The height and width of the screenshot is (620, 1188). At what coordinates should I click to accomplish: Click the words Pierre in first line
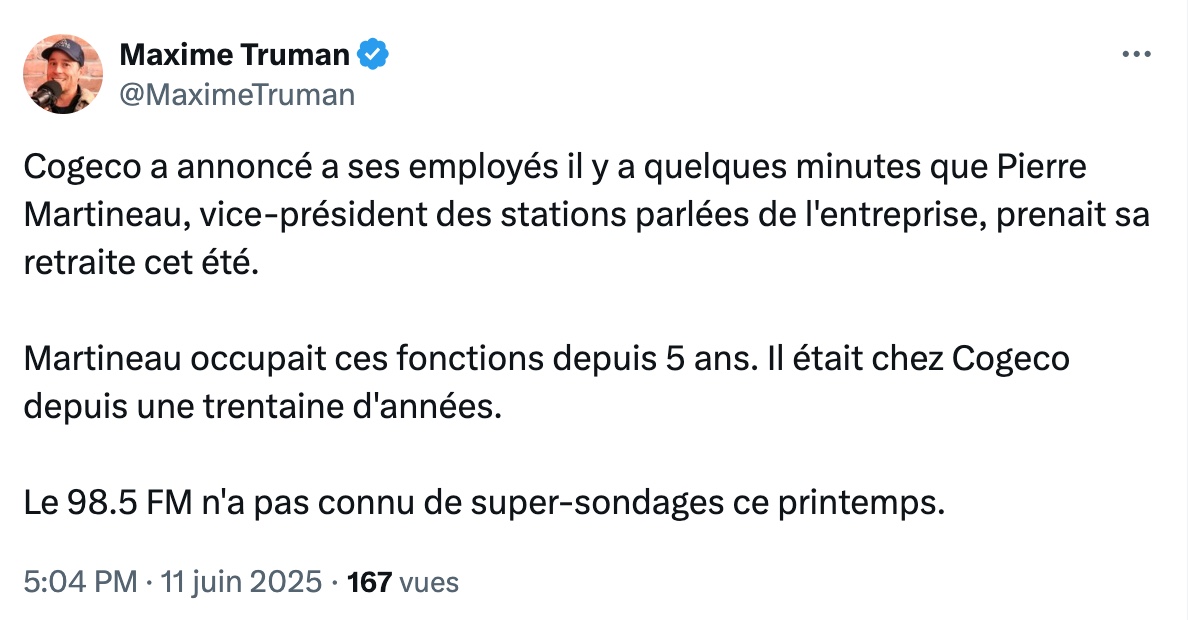pos(1041,167)
